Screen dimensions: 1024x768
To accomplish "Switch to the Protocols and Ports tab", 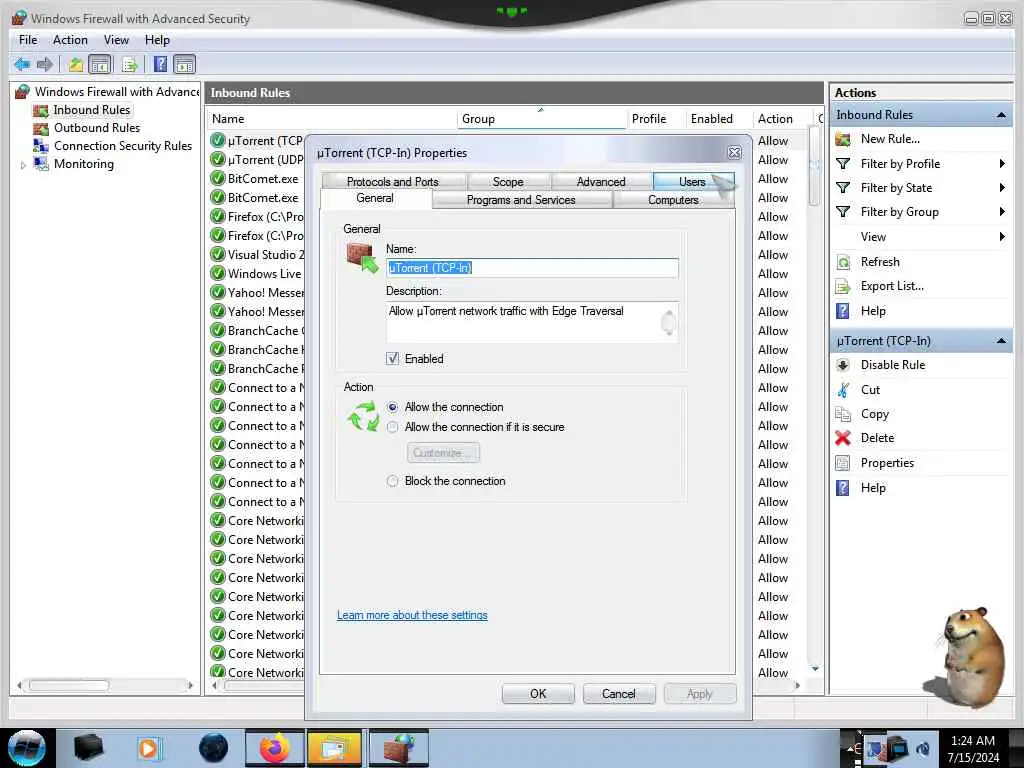I will coord(393,182).
